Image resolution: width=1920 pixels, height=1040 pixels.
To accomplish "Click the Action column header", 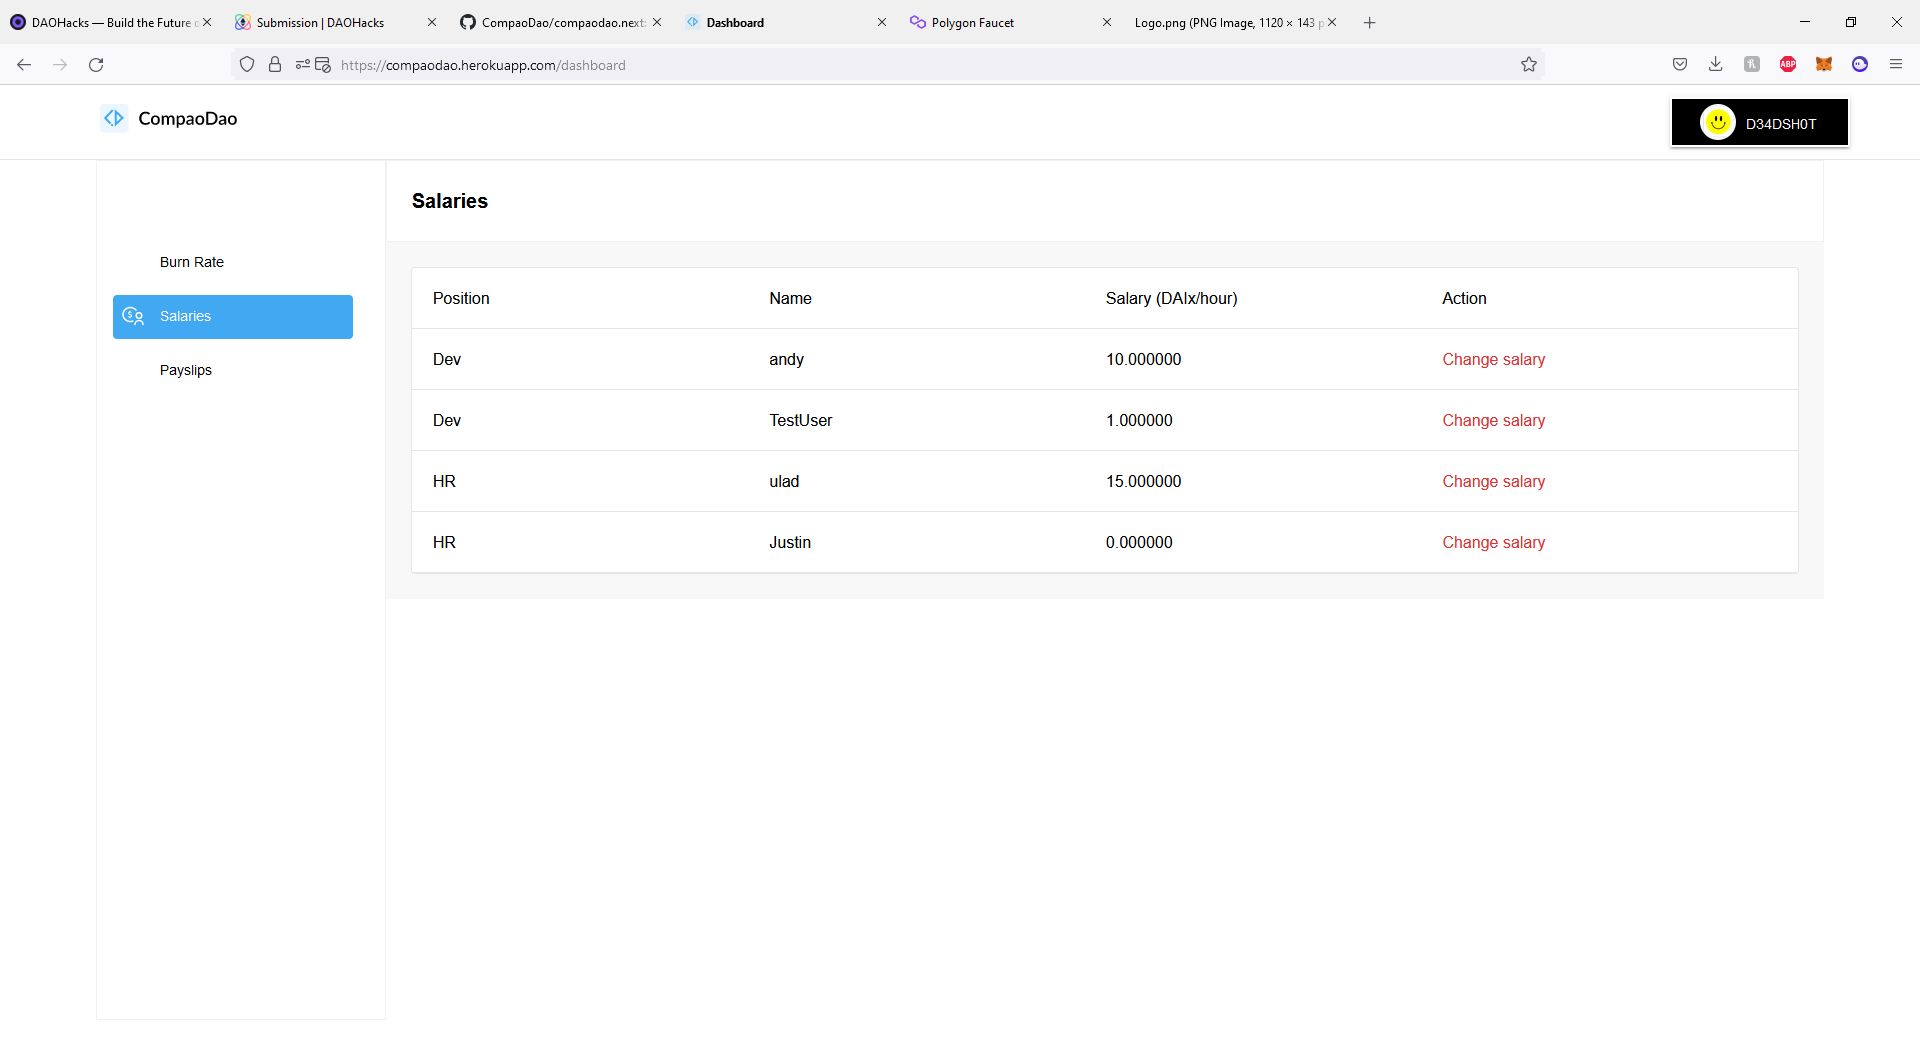I will pyautogui.click(x=1464, y=298).
